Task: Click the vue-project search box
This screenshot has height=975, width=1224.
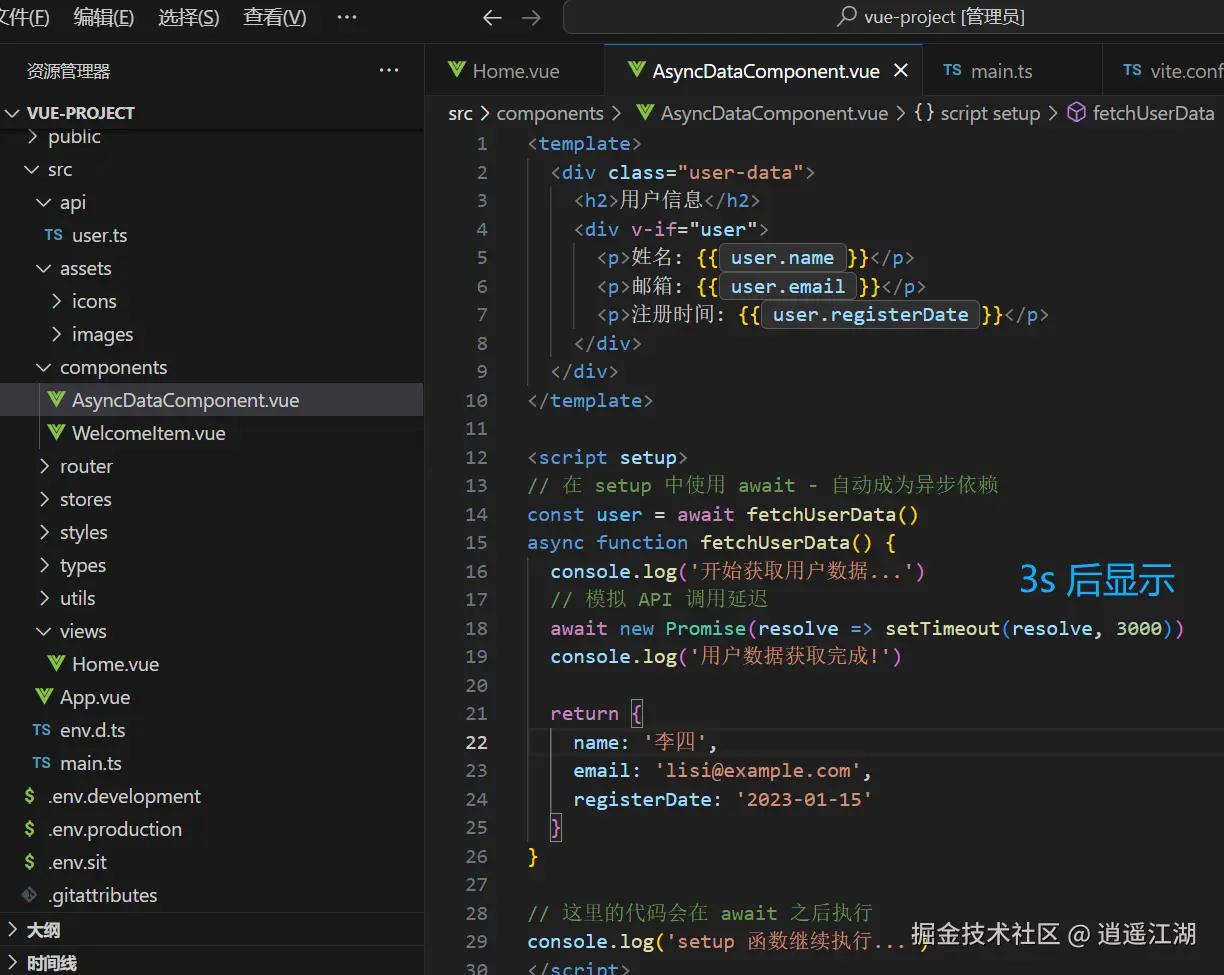Action: 893,17
